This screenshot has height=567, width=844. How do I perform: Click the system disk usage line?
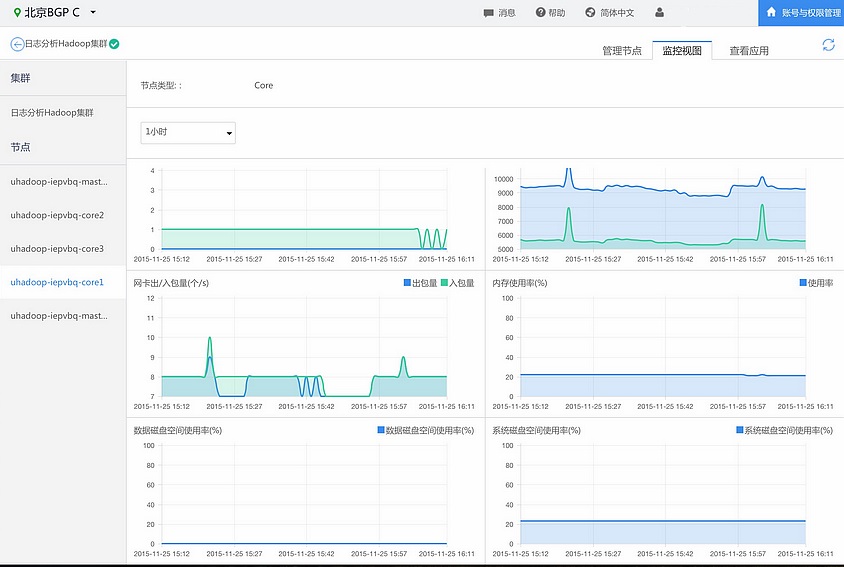pos(663,521)
